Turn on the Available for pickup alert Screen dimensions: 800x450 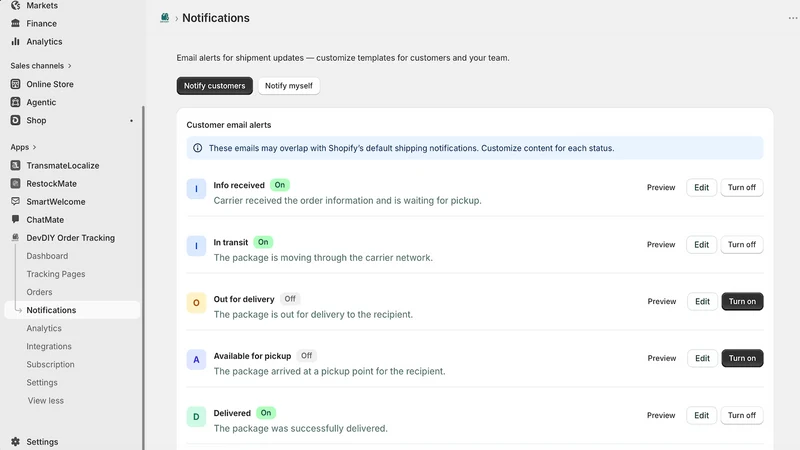742,358
